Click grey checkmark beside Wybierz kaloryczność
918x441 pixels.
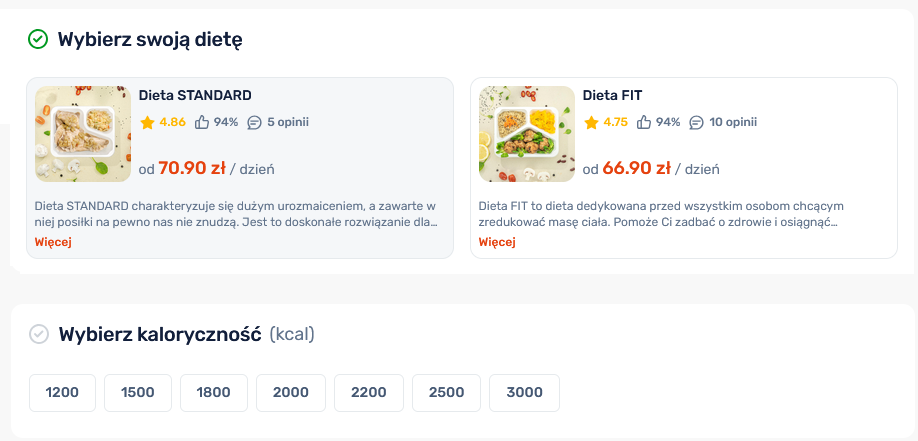pos(39,334)
